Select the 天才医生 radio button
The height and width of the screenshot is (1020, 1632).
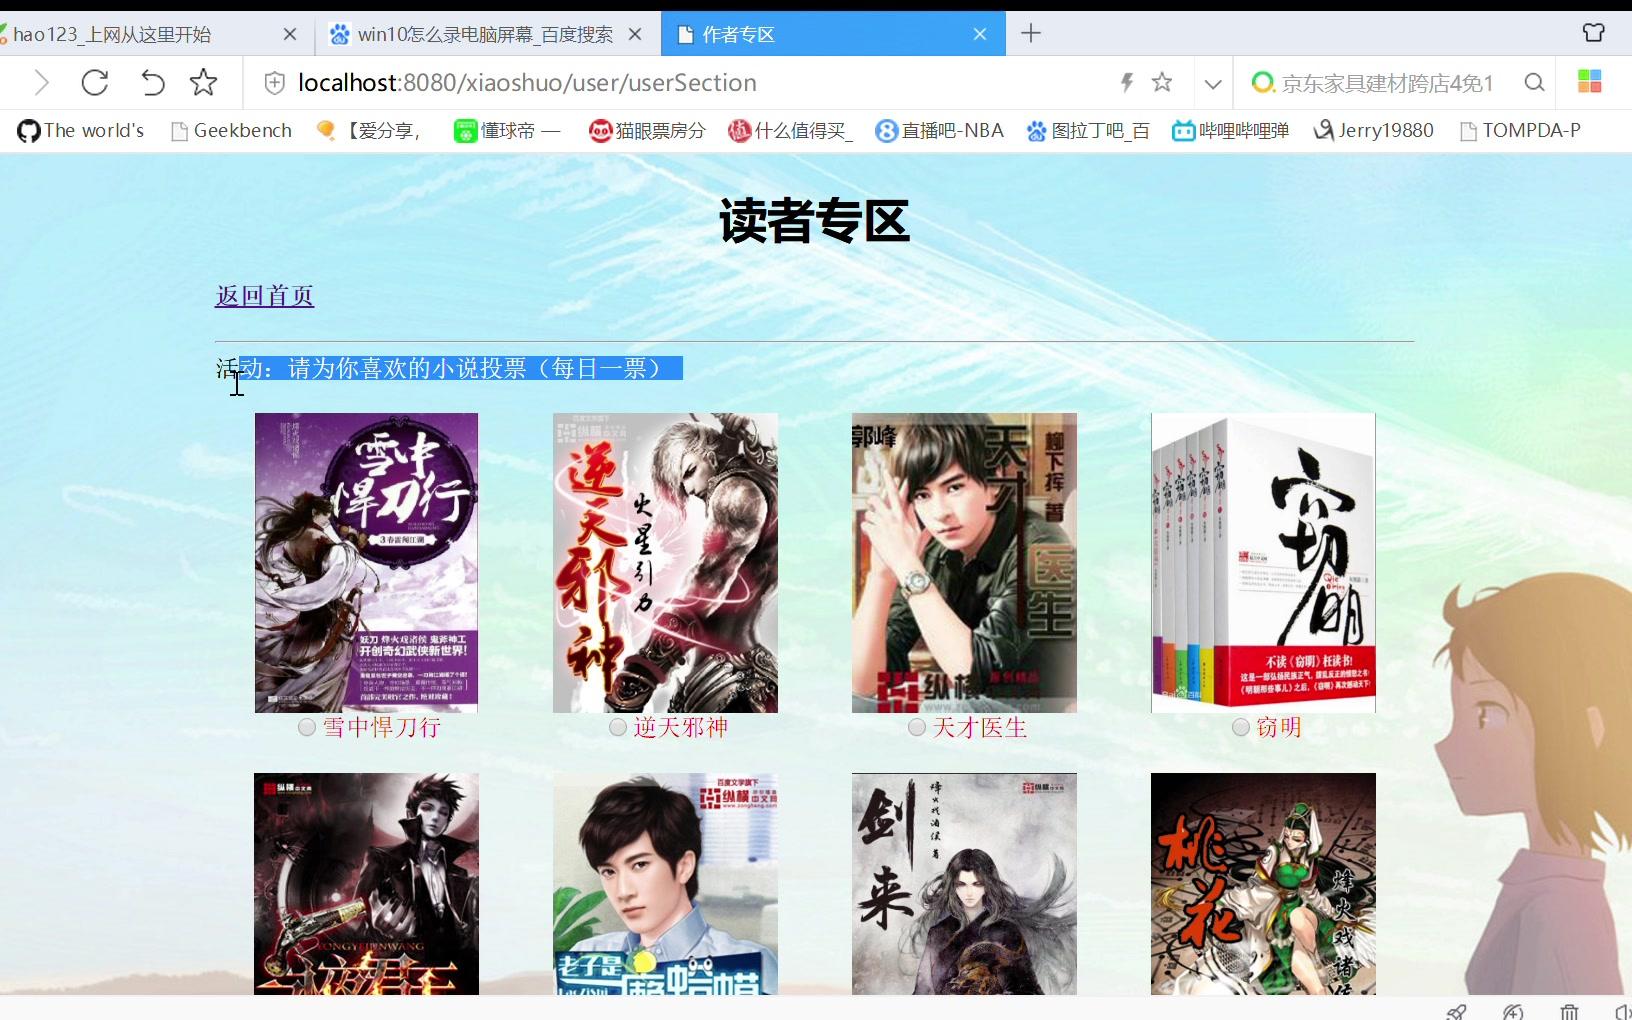tap(916, 727)
